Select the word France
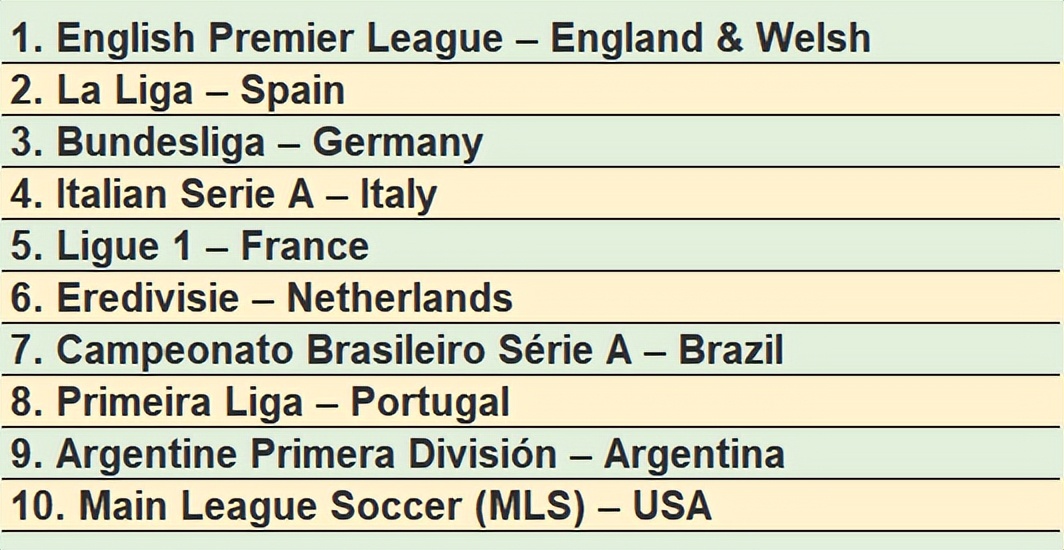This screenshot has height=550, width=1064. pyautogui.click(x=304, y=247)
